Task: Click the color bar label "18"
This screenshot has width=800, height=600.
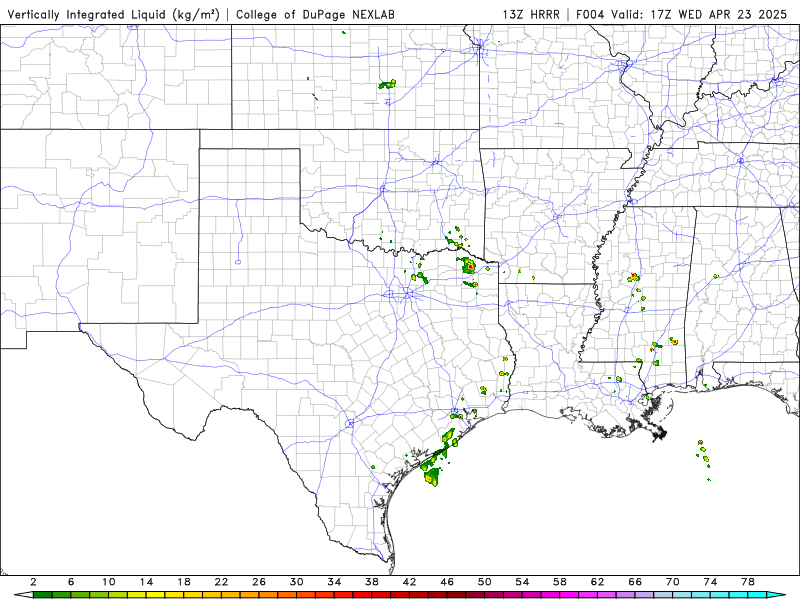Action: 184,582
